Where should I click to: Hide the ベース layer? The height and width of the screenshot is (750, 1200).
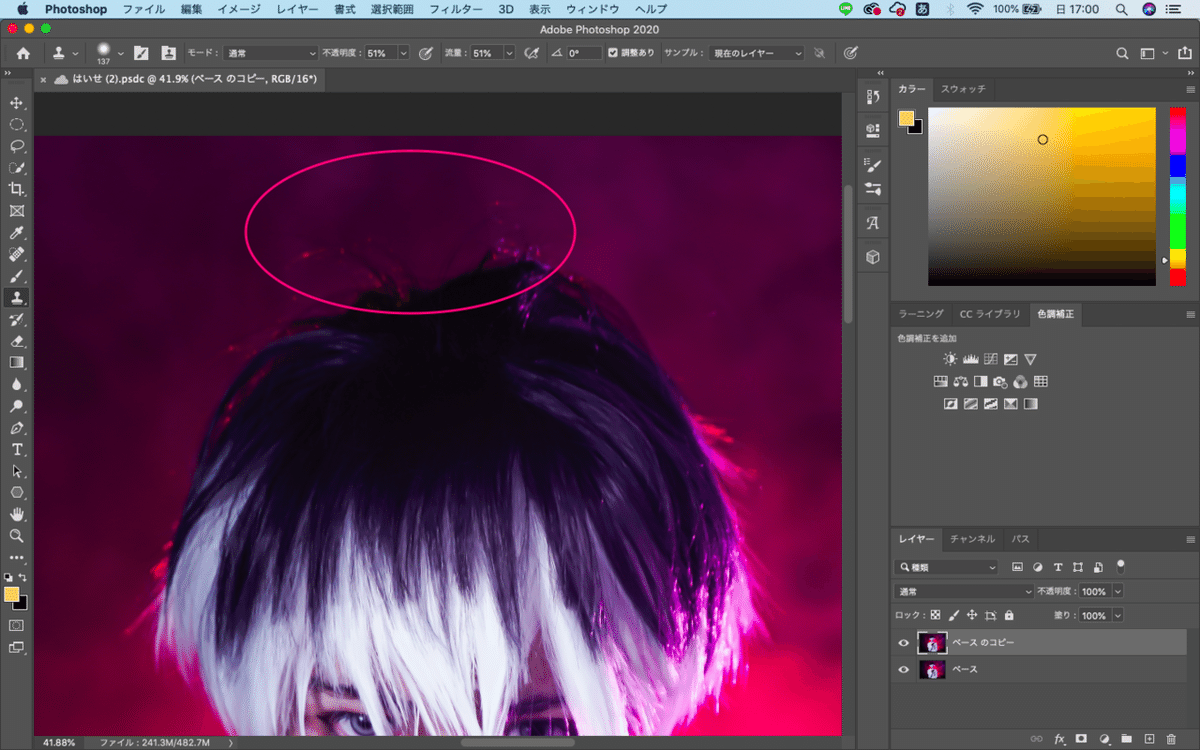[x=904, y=669]
